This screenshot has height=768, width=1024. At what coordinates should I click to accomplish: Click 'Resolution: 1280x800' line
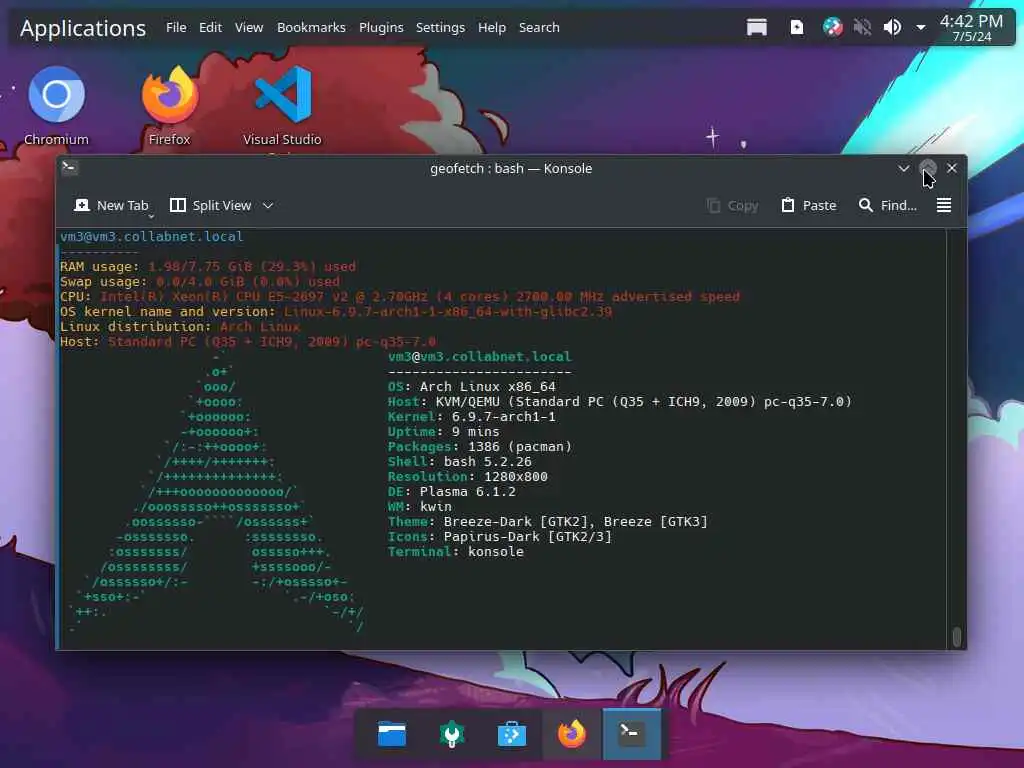click(468, 477)
